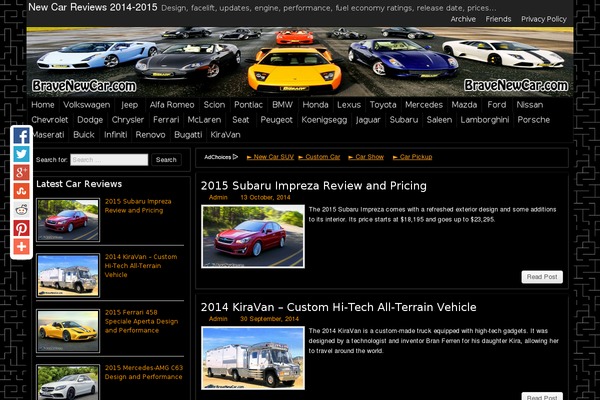Open sidebar link 2015 Subaru Impreza Review
Image resolution: width=600 pixels, height=400 pixels.
click(138, 206)
